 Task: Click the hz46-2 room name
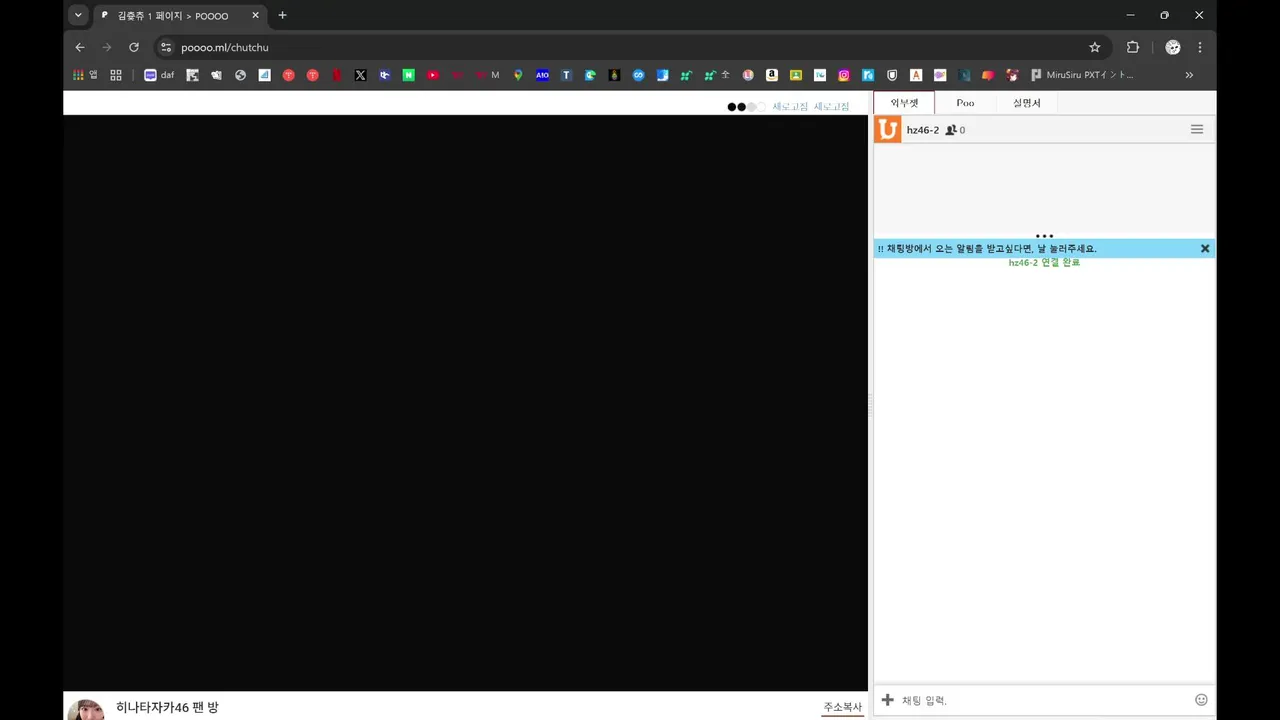[x=922, y=130]
